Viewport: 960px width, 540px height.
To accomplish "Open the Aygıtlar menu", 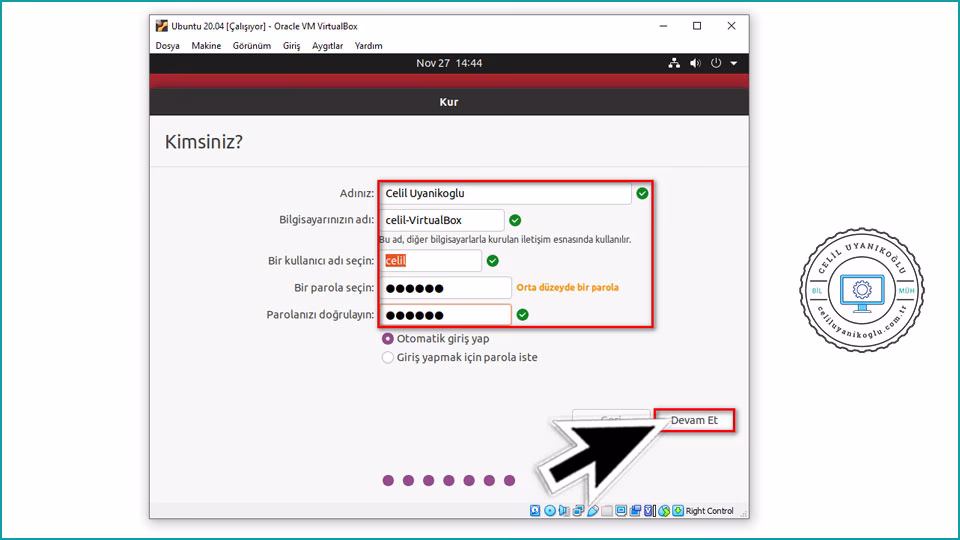I will click(x=328, y=46).
